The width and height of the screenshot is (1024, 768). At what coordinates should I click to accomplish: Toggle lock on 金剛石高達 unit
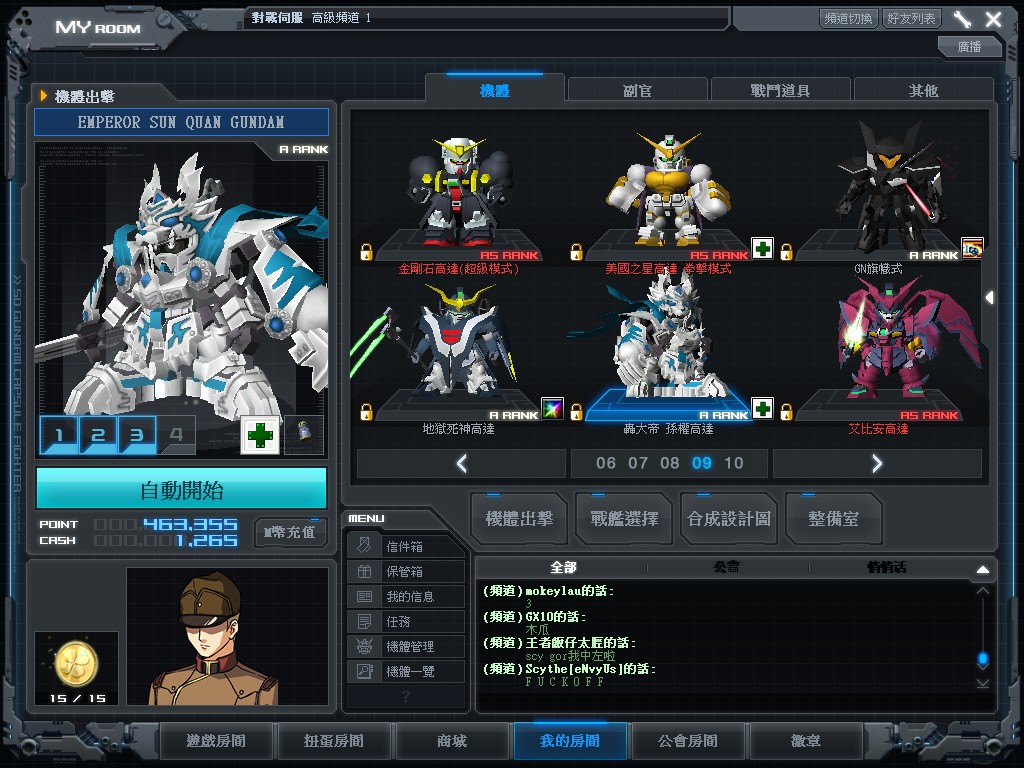(366, 251)
